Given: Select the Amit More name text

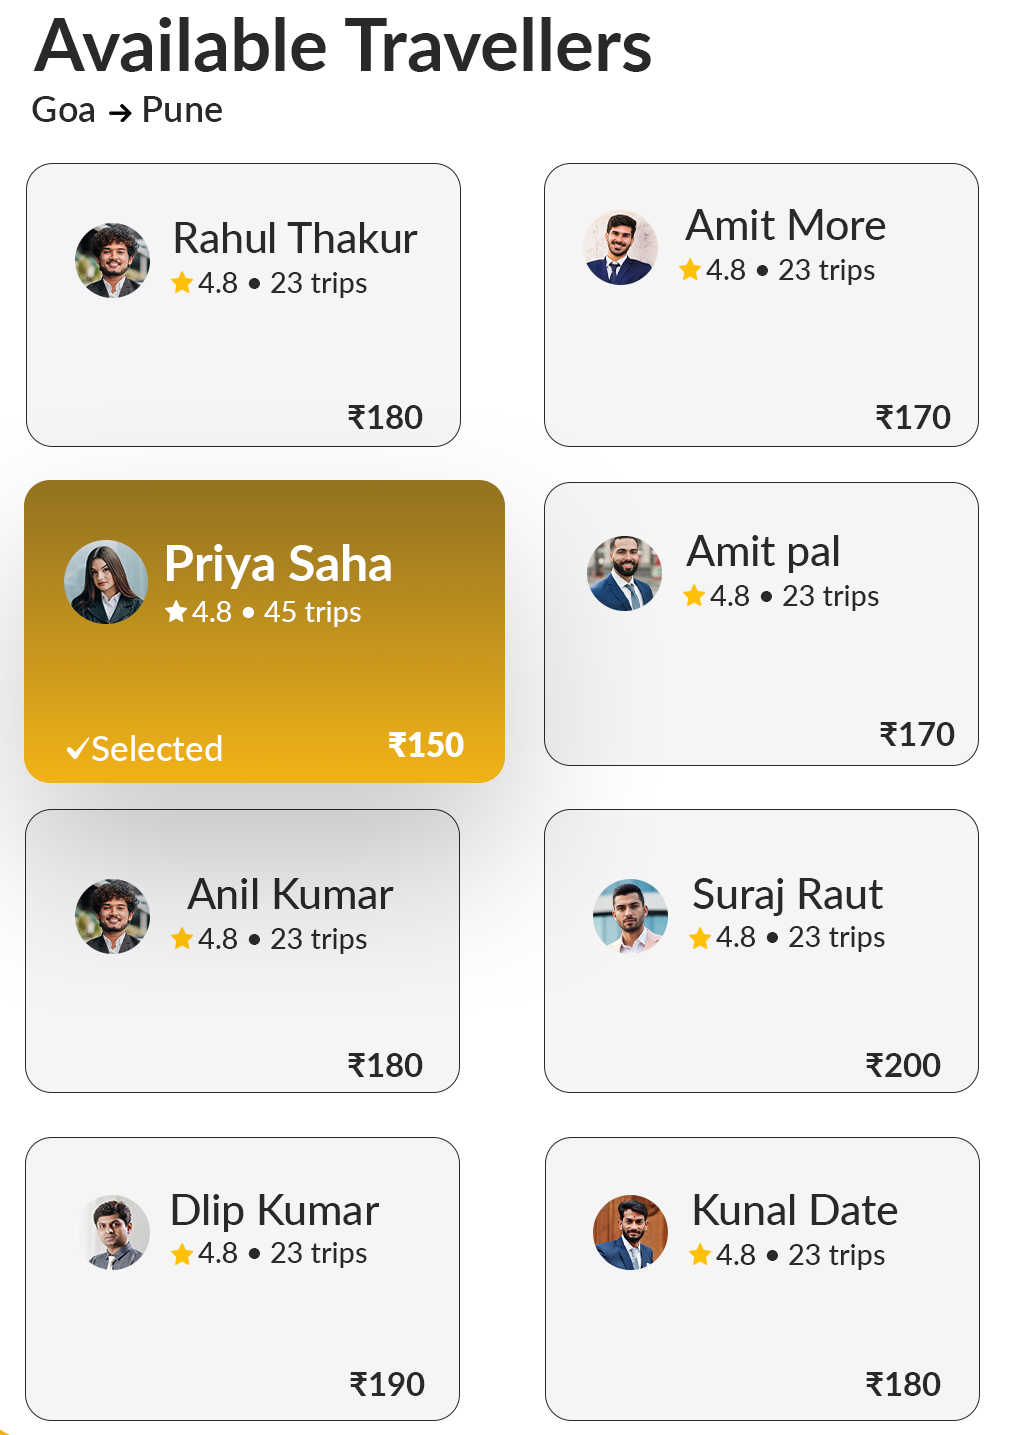Looking at the screenshot, I should pos(785,226).
